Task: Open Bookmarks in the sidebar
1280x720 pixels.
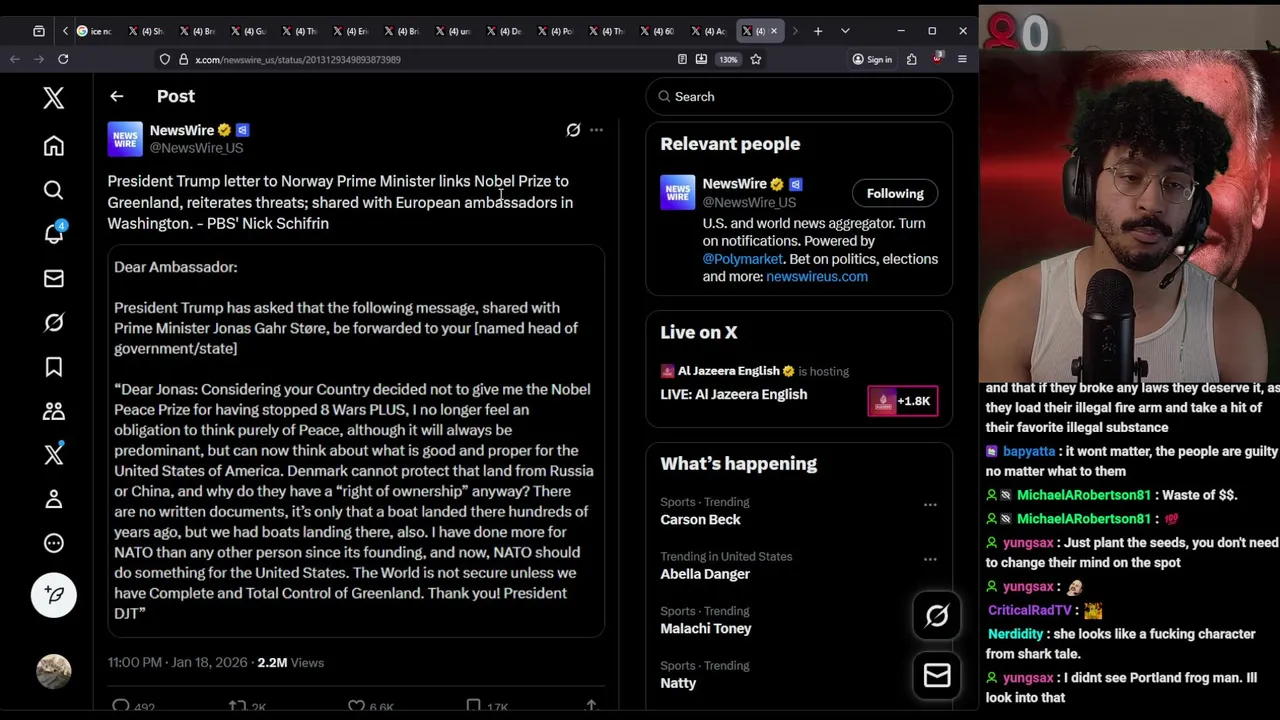Action: click(54, 367)
